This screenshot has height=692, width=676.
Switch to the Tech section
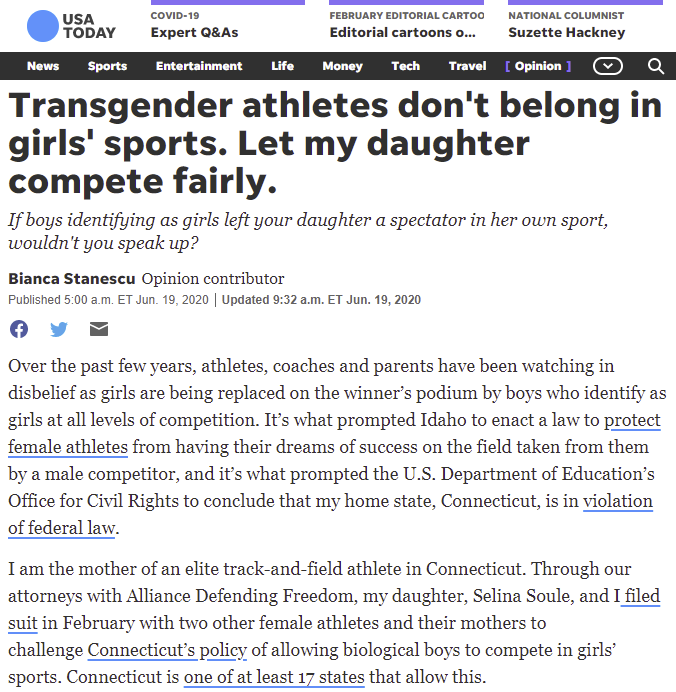pyautogui.click(x=406, y=66)
